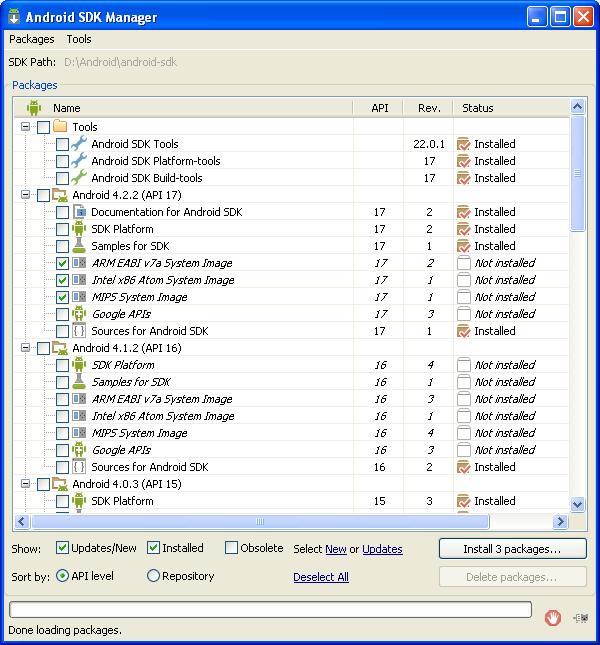Click the Google APIs icon in the API 17 row
The image size is (600, 645).
tap(79, 313)
